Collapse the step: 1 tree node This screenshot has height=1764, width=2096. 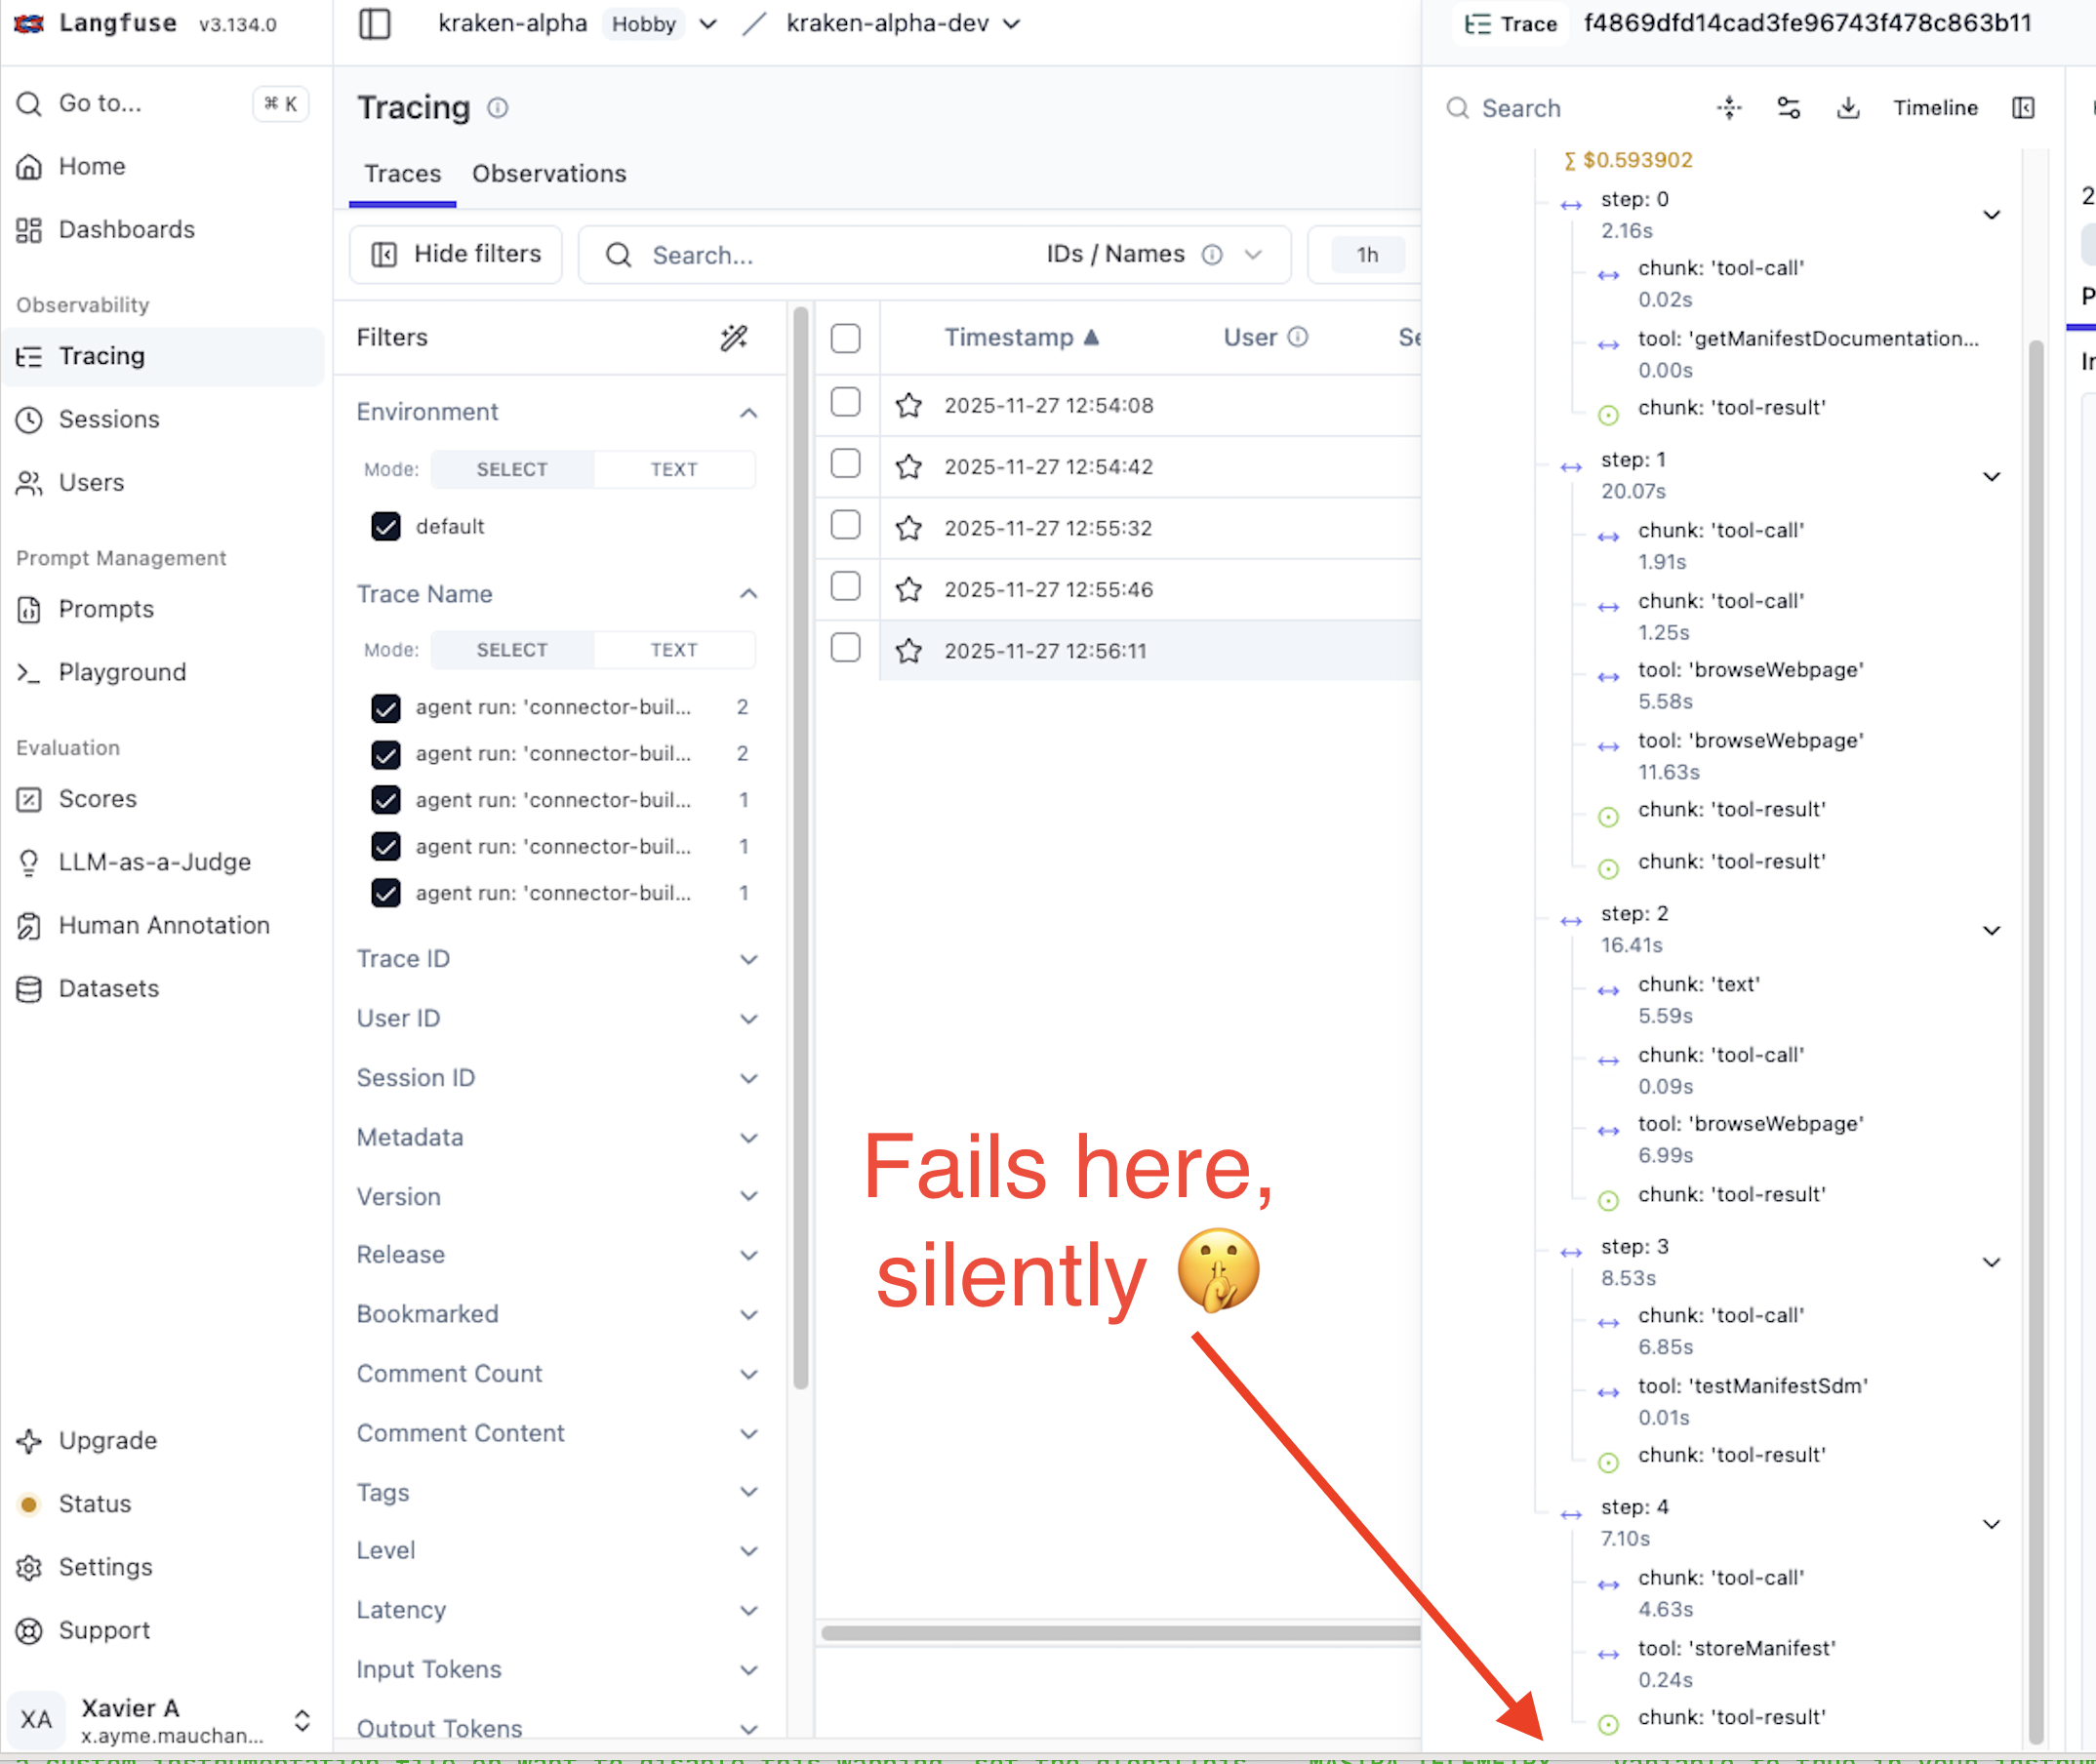(x=1991, y=476)
